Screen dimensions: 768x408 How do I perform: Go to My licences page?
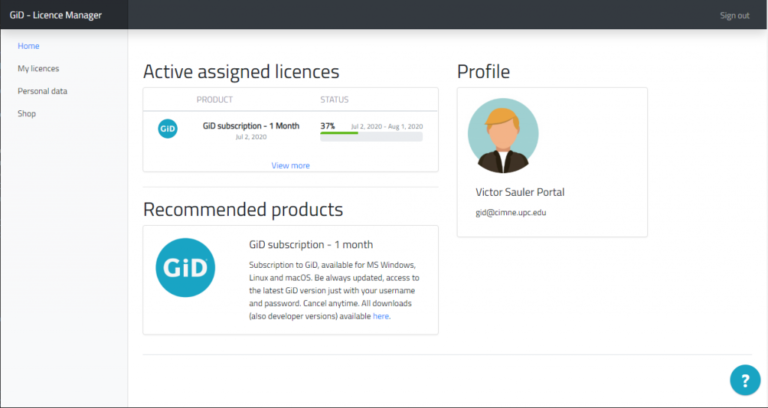[x=38, y=69]
